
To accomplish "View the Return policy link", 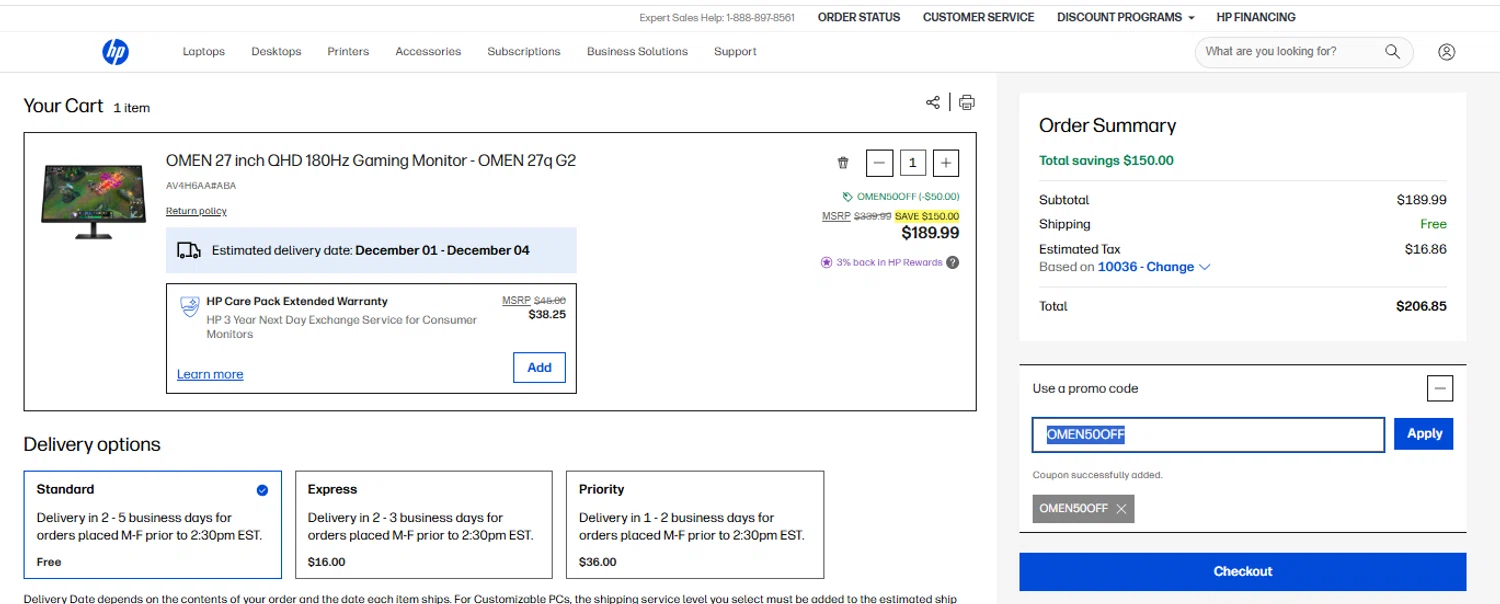I will (196, 211).
